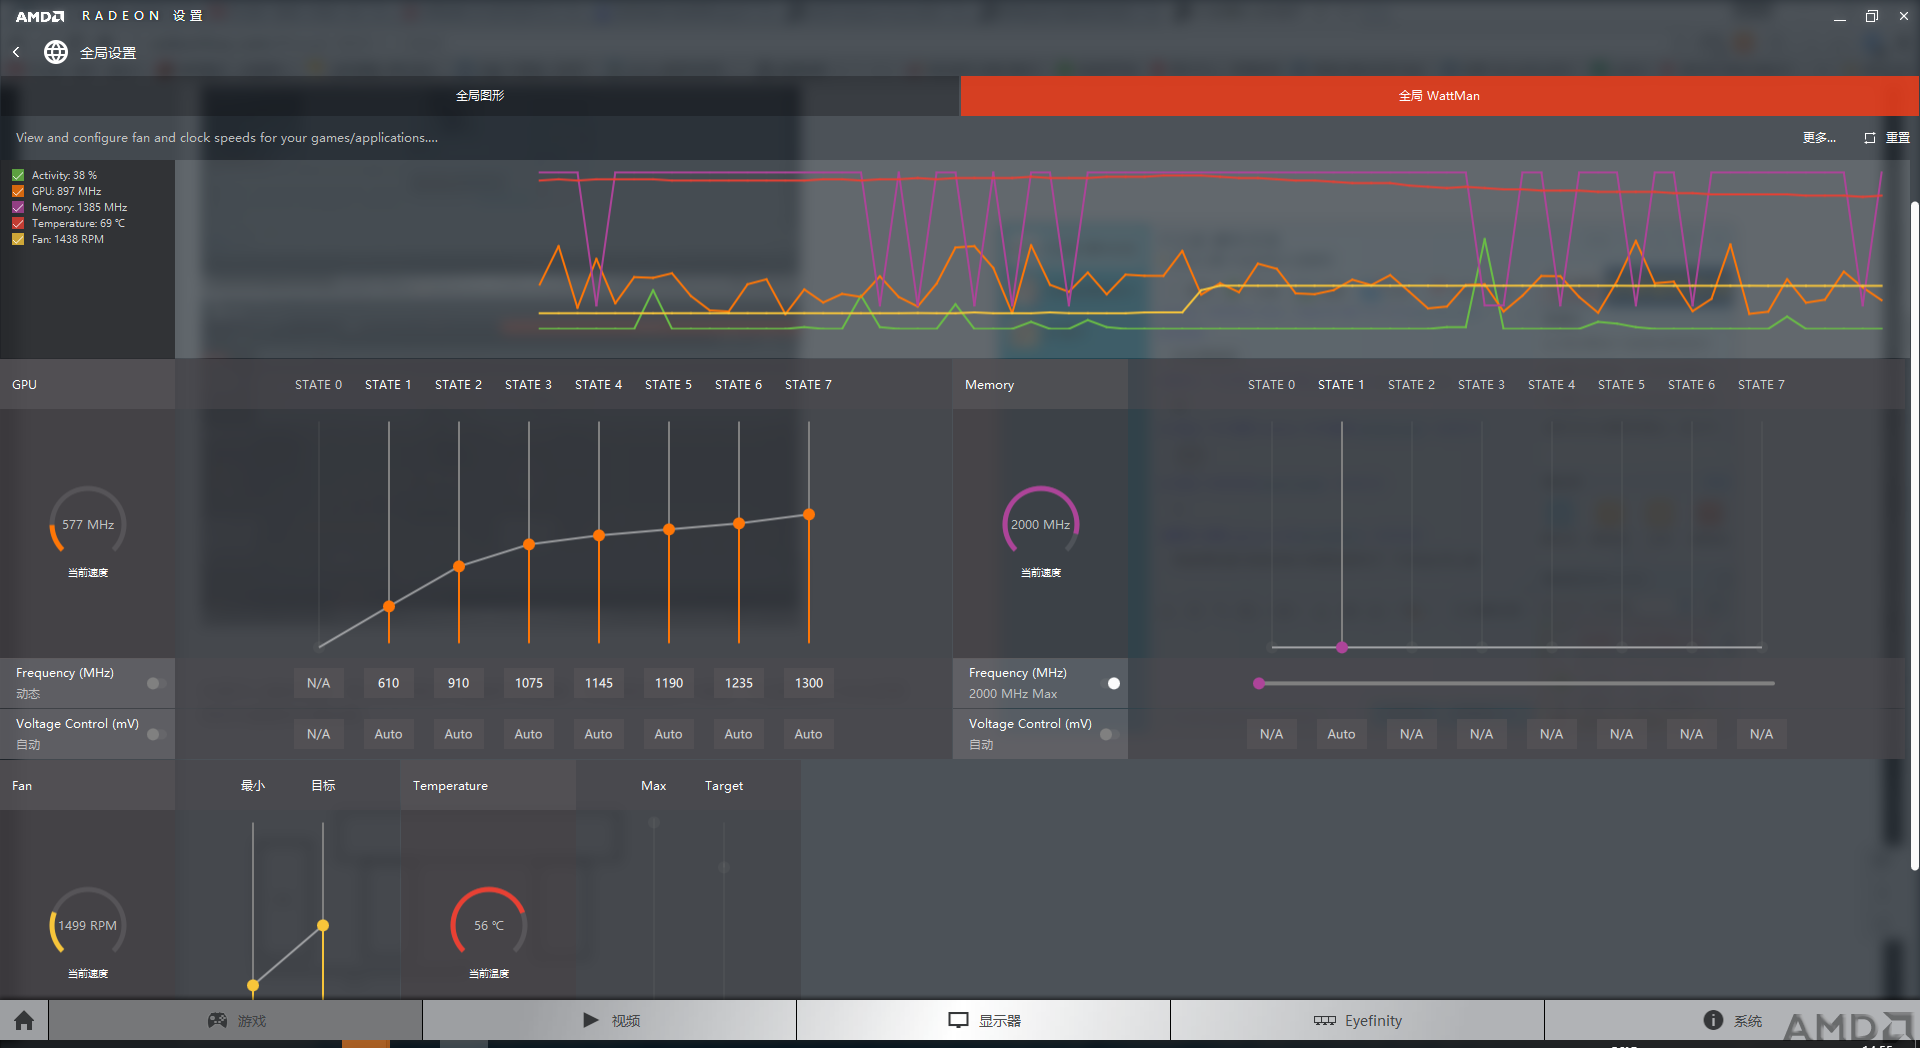Click GPU State 7 frequency 1300
1920x1048 pixels.
click(x=808, y=683)
